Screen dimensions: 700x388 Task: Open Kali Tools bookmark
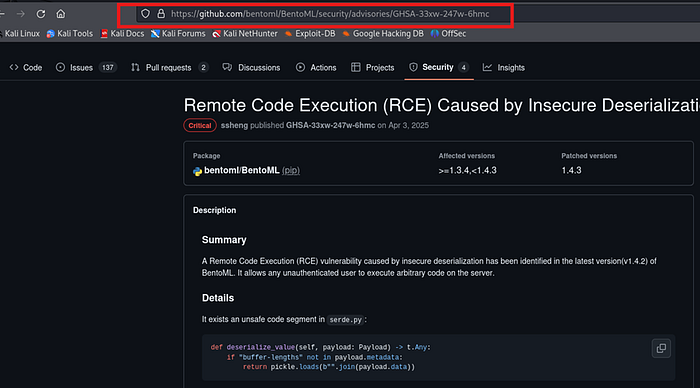(70, 33)
